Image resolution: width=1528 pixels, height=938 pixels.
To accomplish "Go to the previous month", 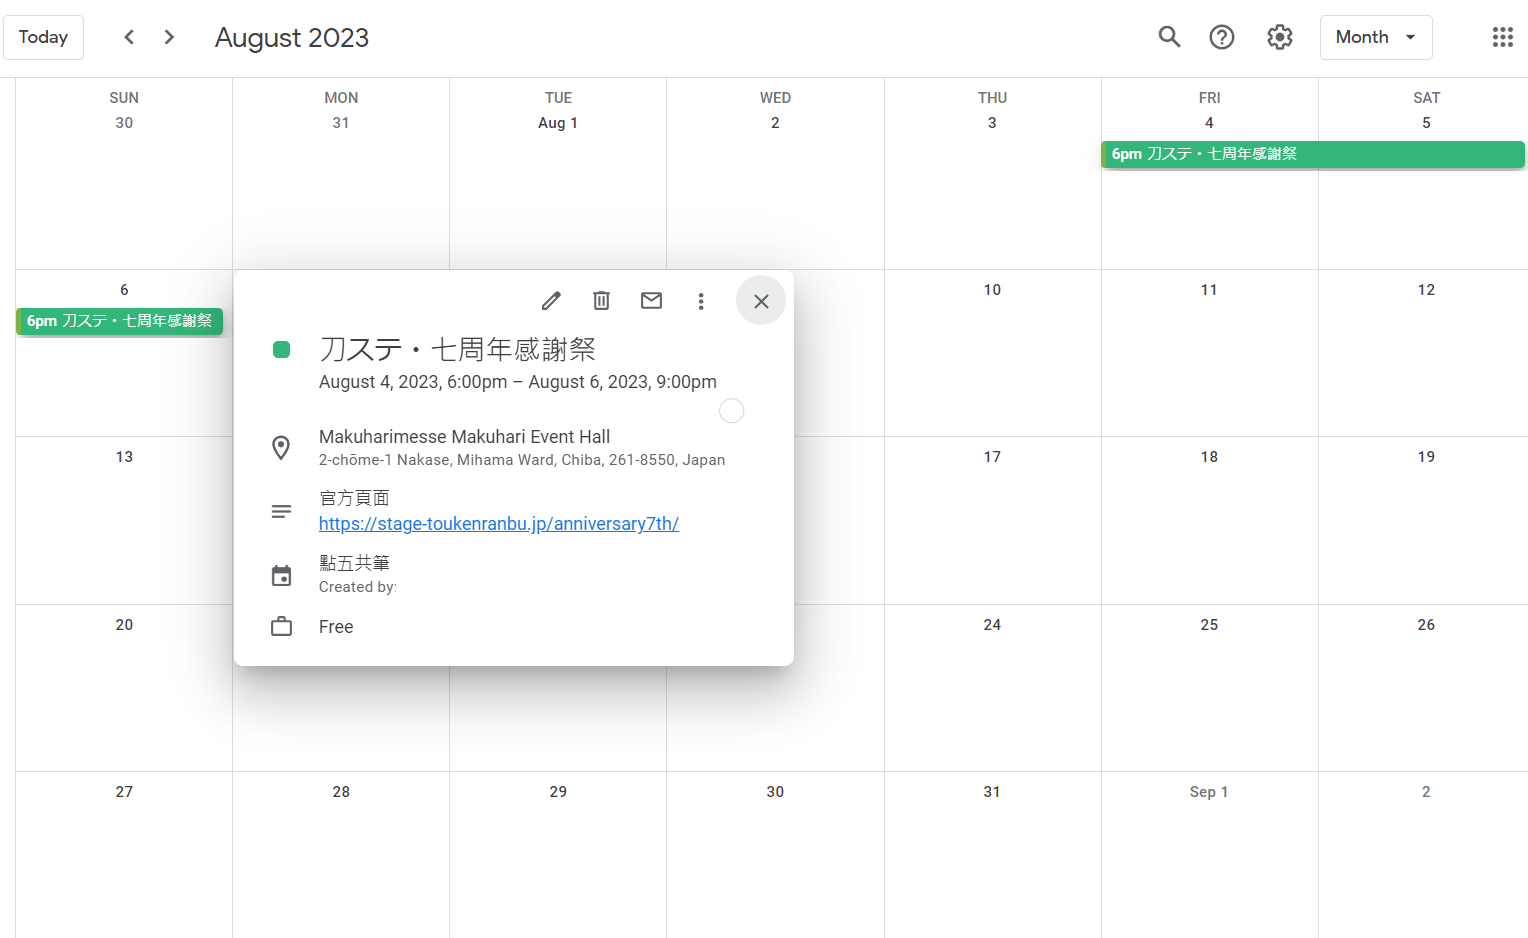I will point(129,37).
